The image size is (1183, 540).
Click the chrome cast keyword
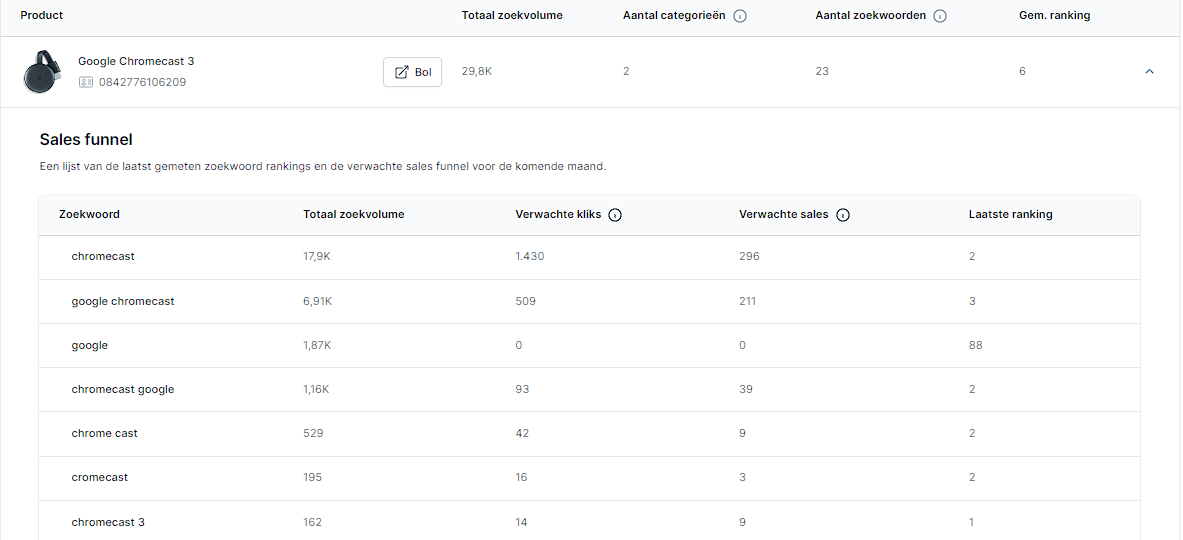104,434
